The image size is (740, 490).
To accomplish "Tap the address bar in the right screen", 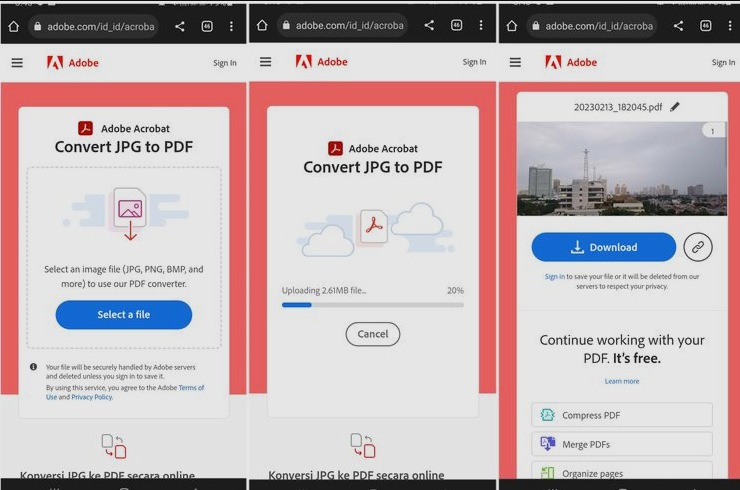I will (592, 26).
